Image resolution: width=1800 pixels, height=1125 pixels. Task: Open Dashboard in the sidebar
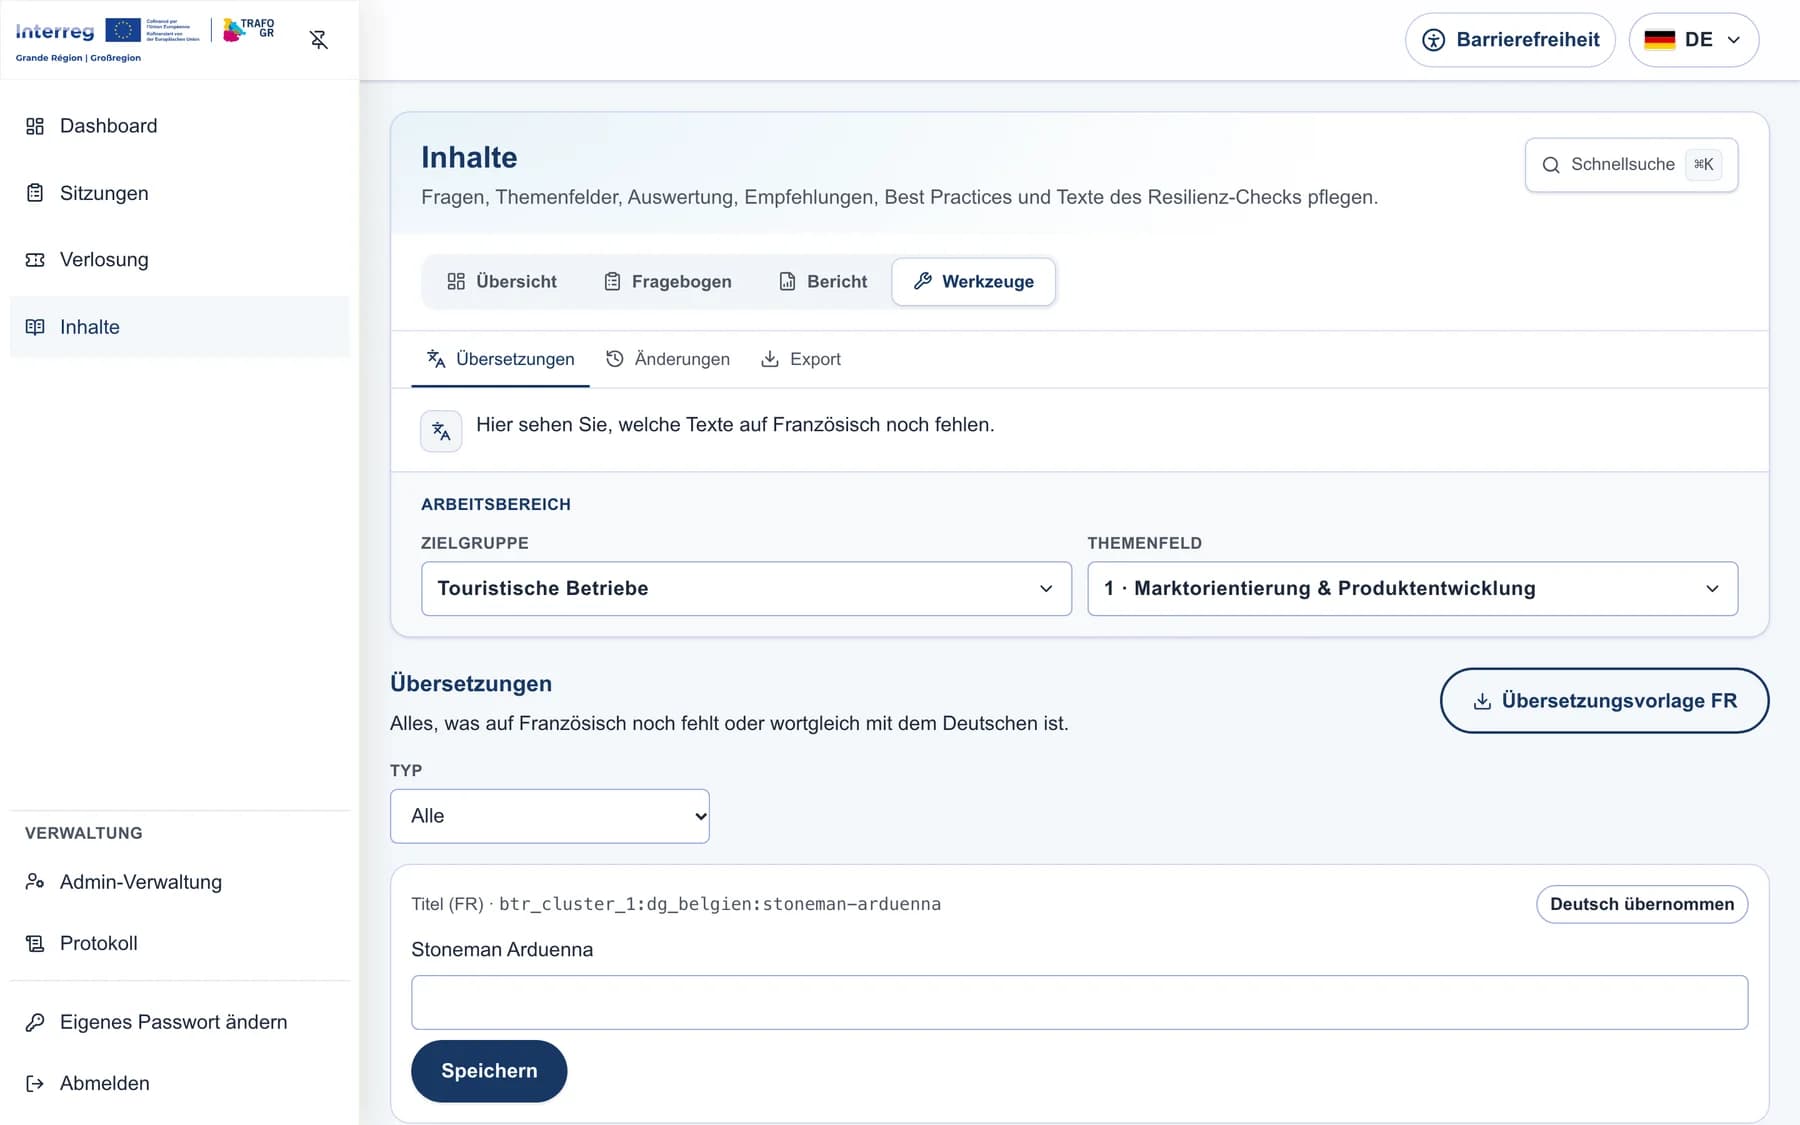pos(180,126)
